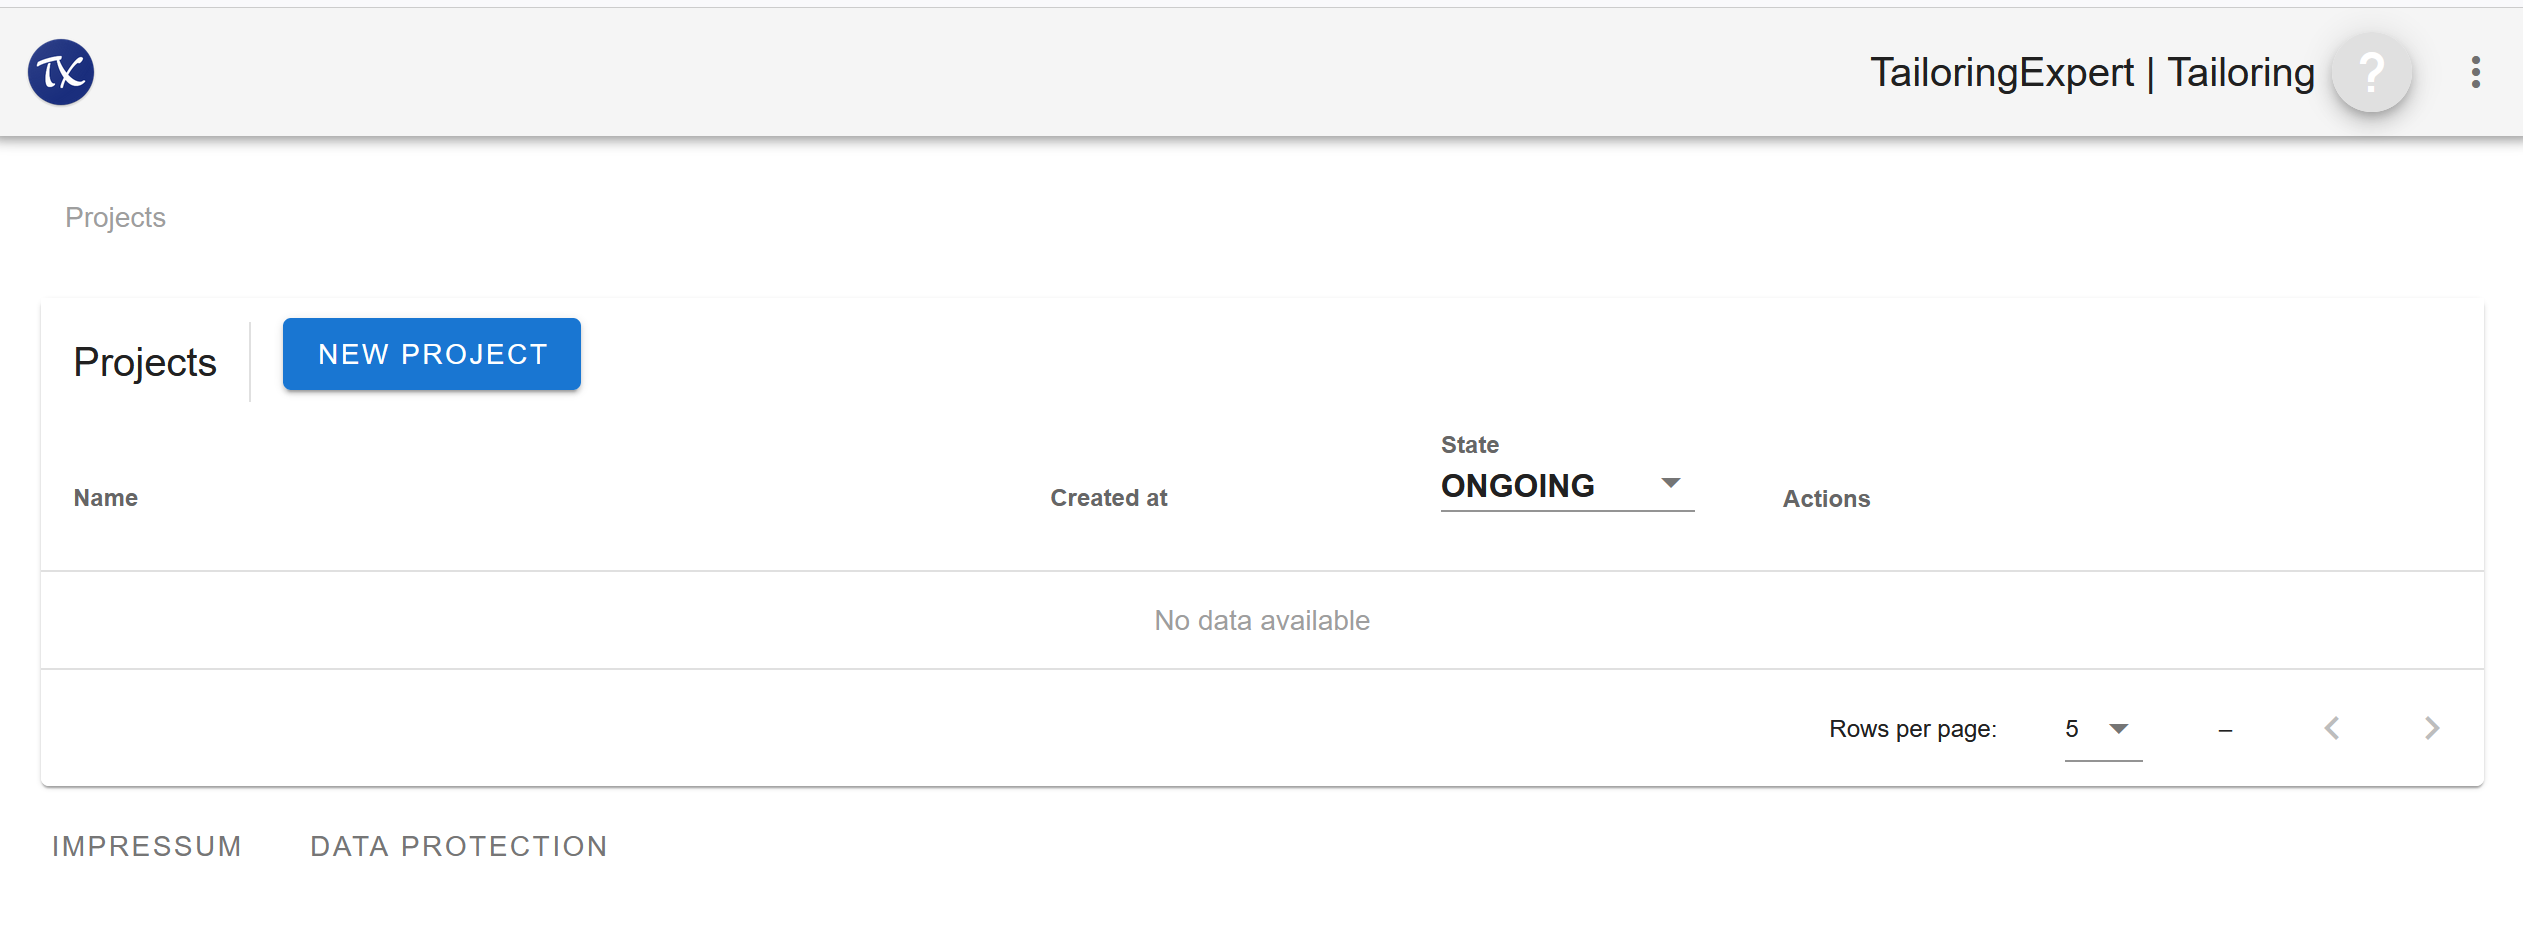Click the Projects breadcrumb
2523x937 pixels.
(115, 218)
